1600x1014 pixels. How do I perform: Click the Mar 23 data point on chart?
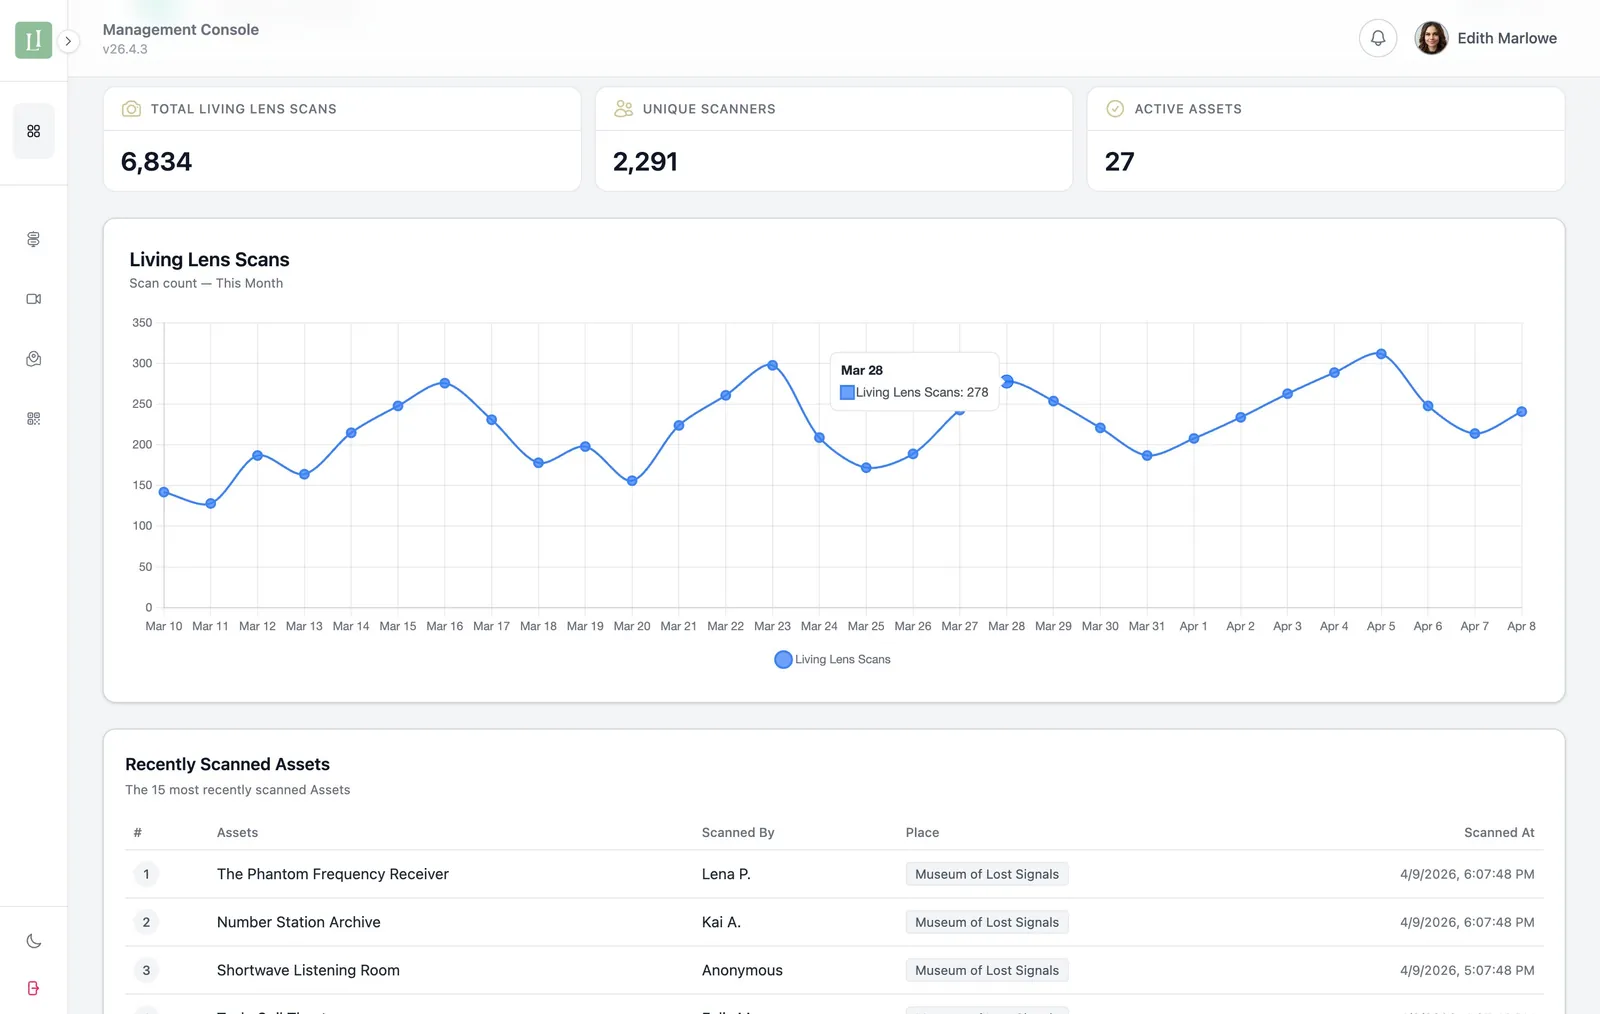point(772,365)
